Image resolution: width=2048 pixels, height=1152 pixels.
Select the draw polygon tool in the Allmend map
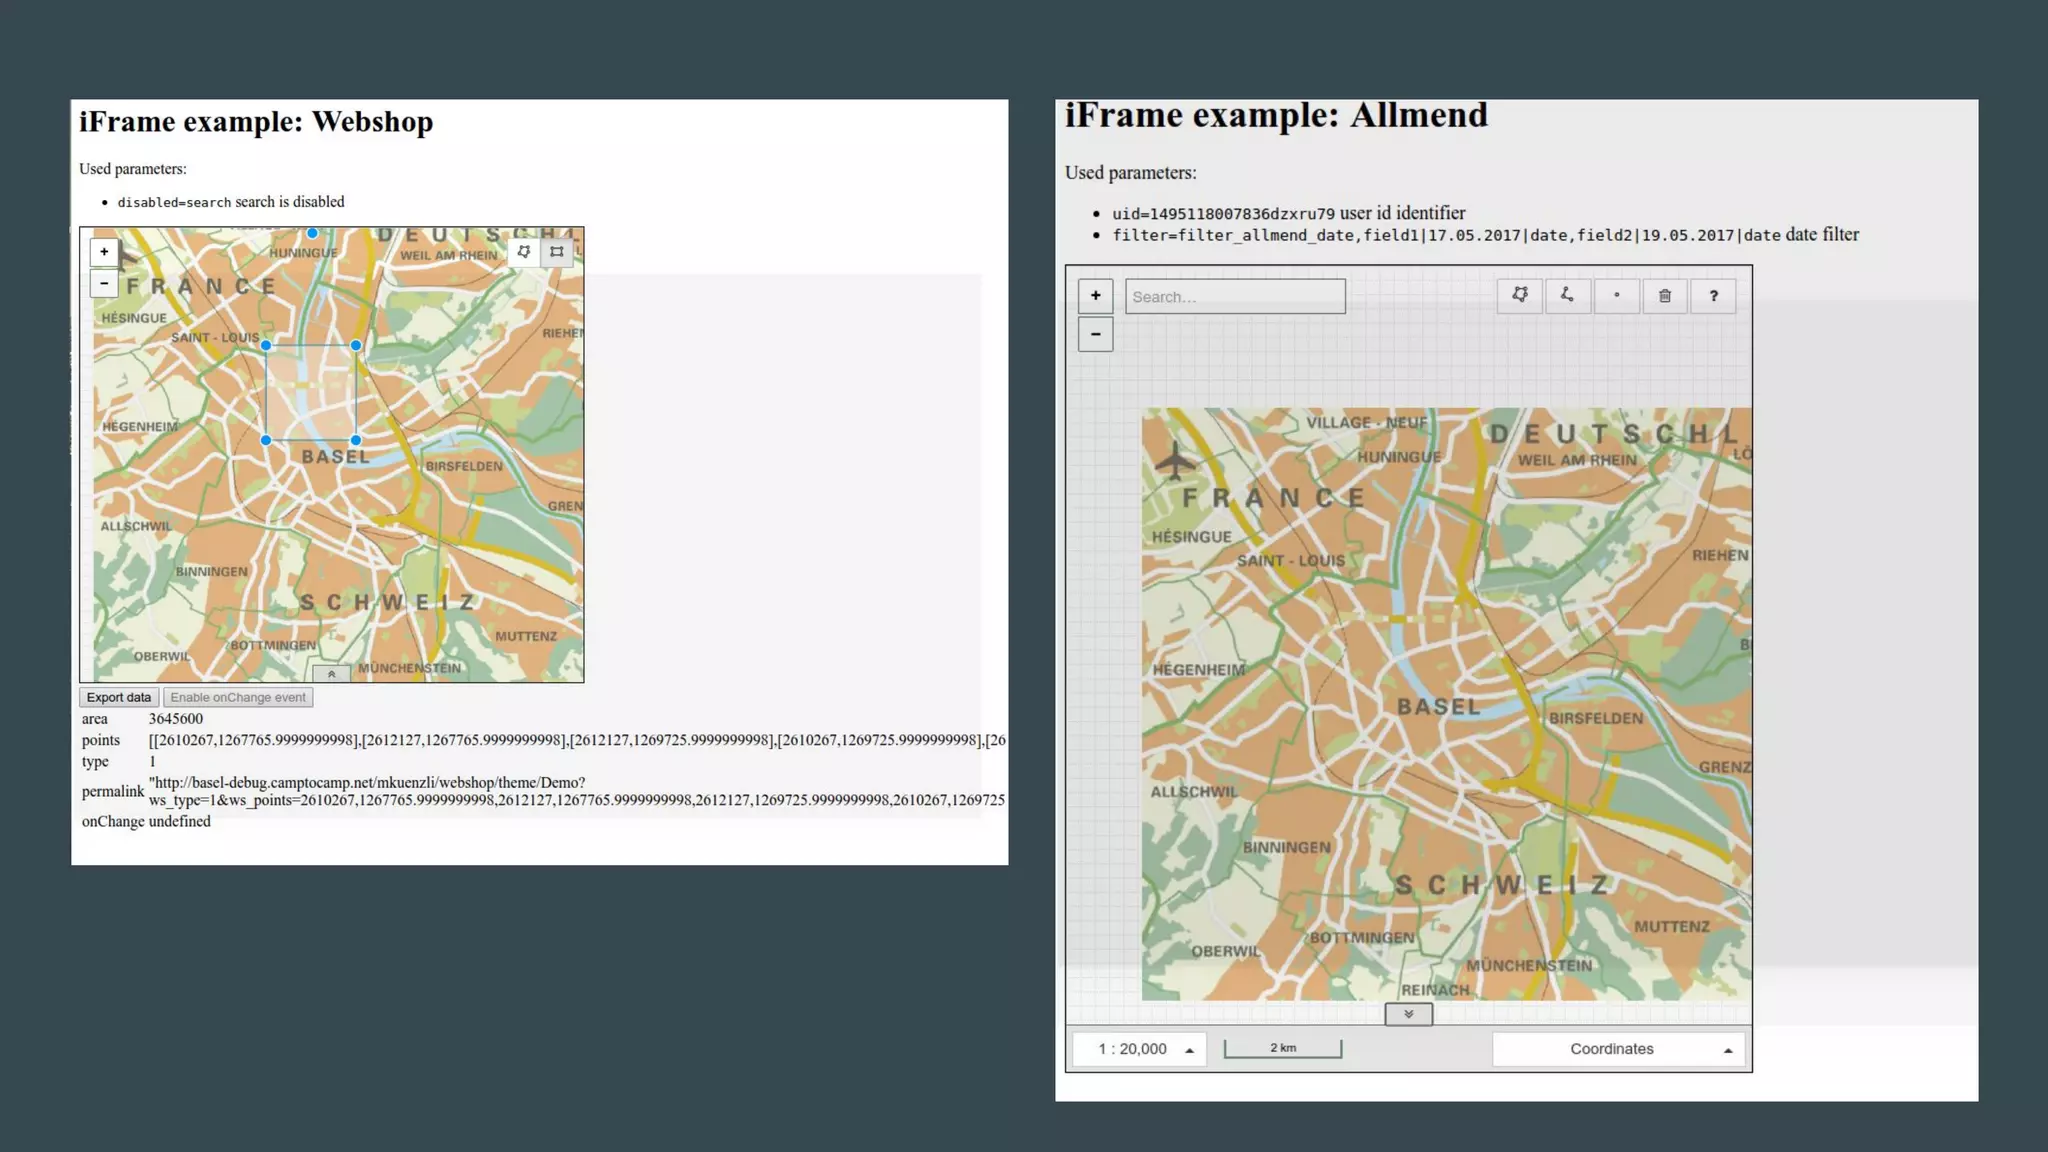(x=1520, y=296)
